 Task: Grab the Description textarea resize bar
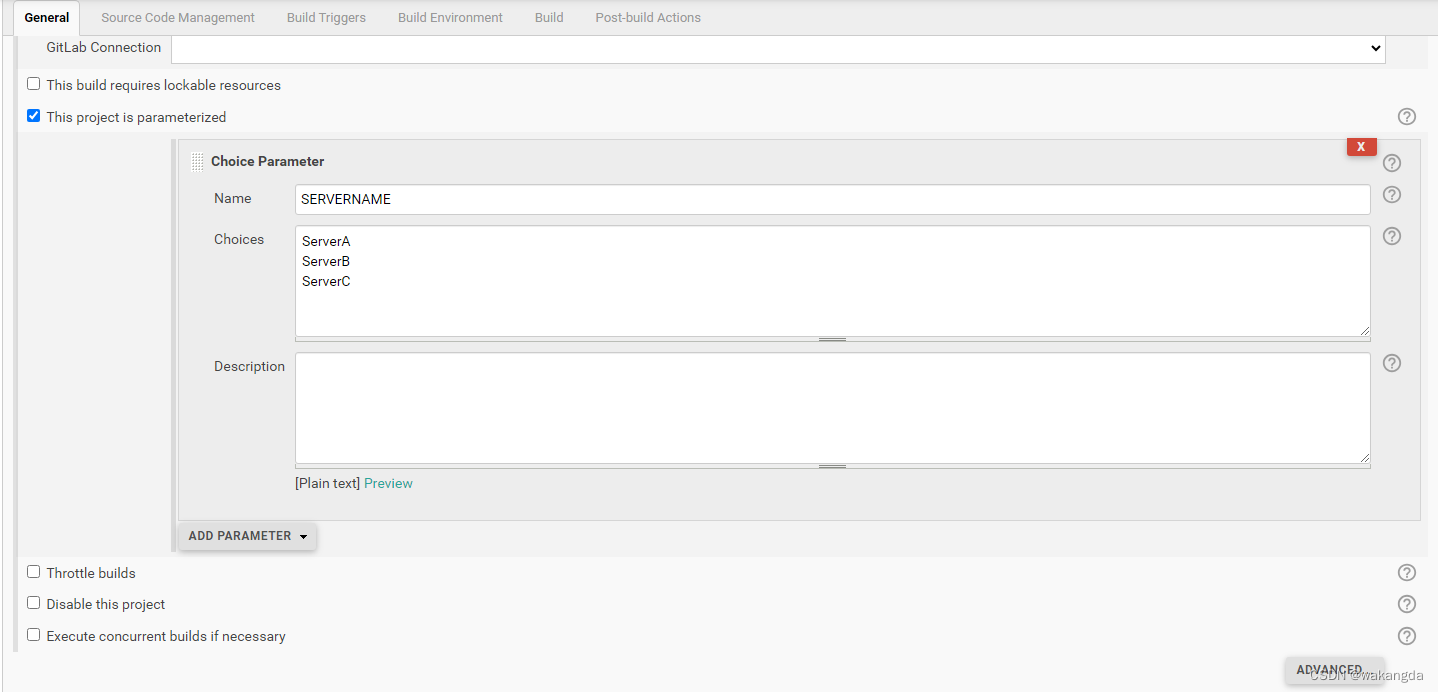pyautogui.click(x=832, y=467)
